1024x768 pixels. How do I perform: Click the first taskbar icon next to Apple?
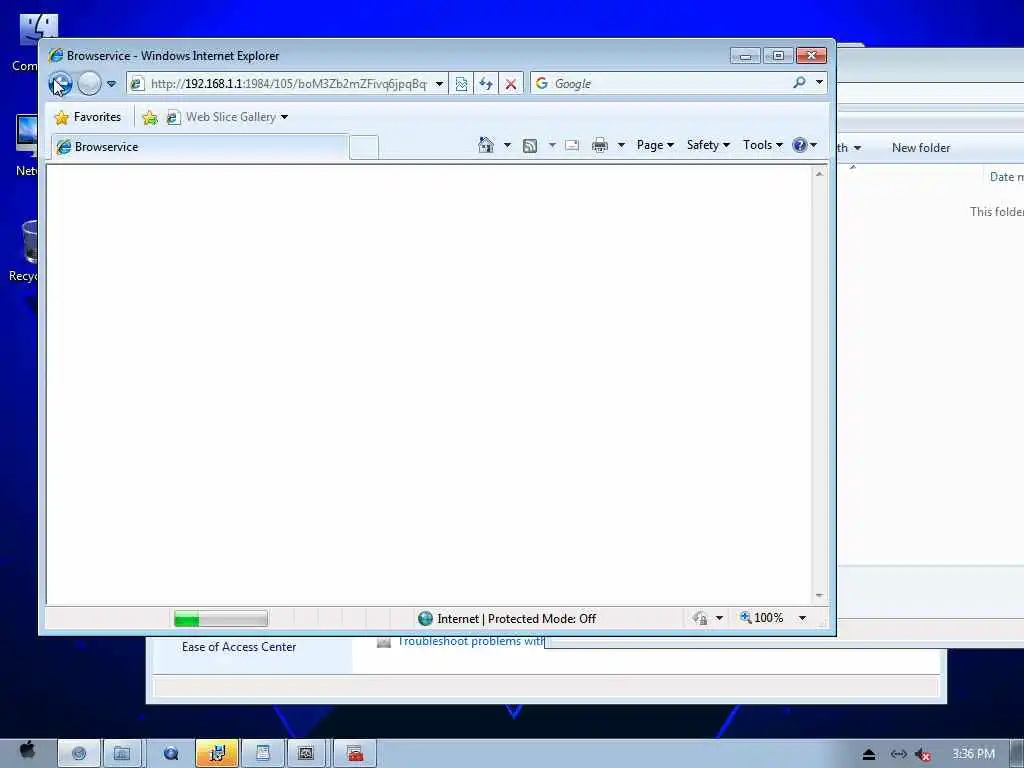pyautogui.click(x=79, y=753)
